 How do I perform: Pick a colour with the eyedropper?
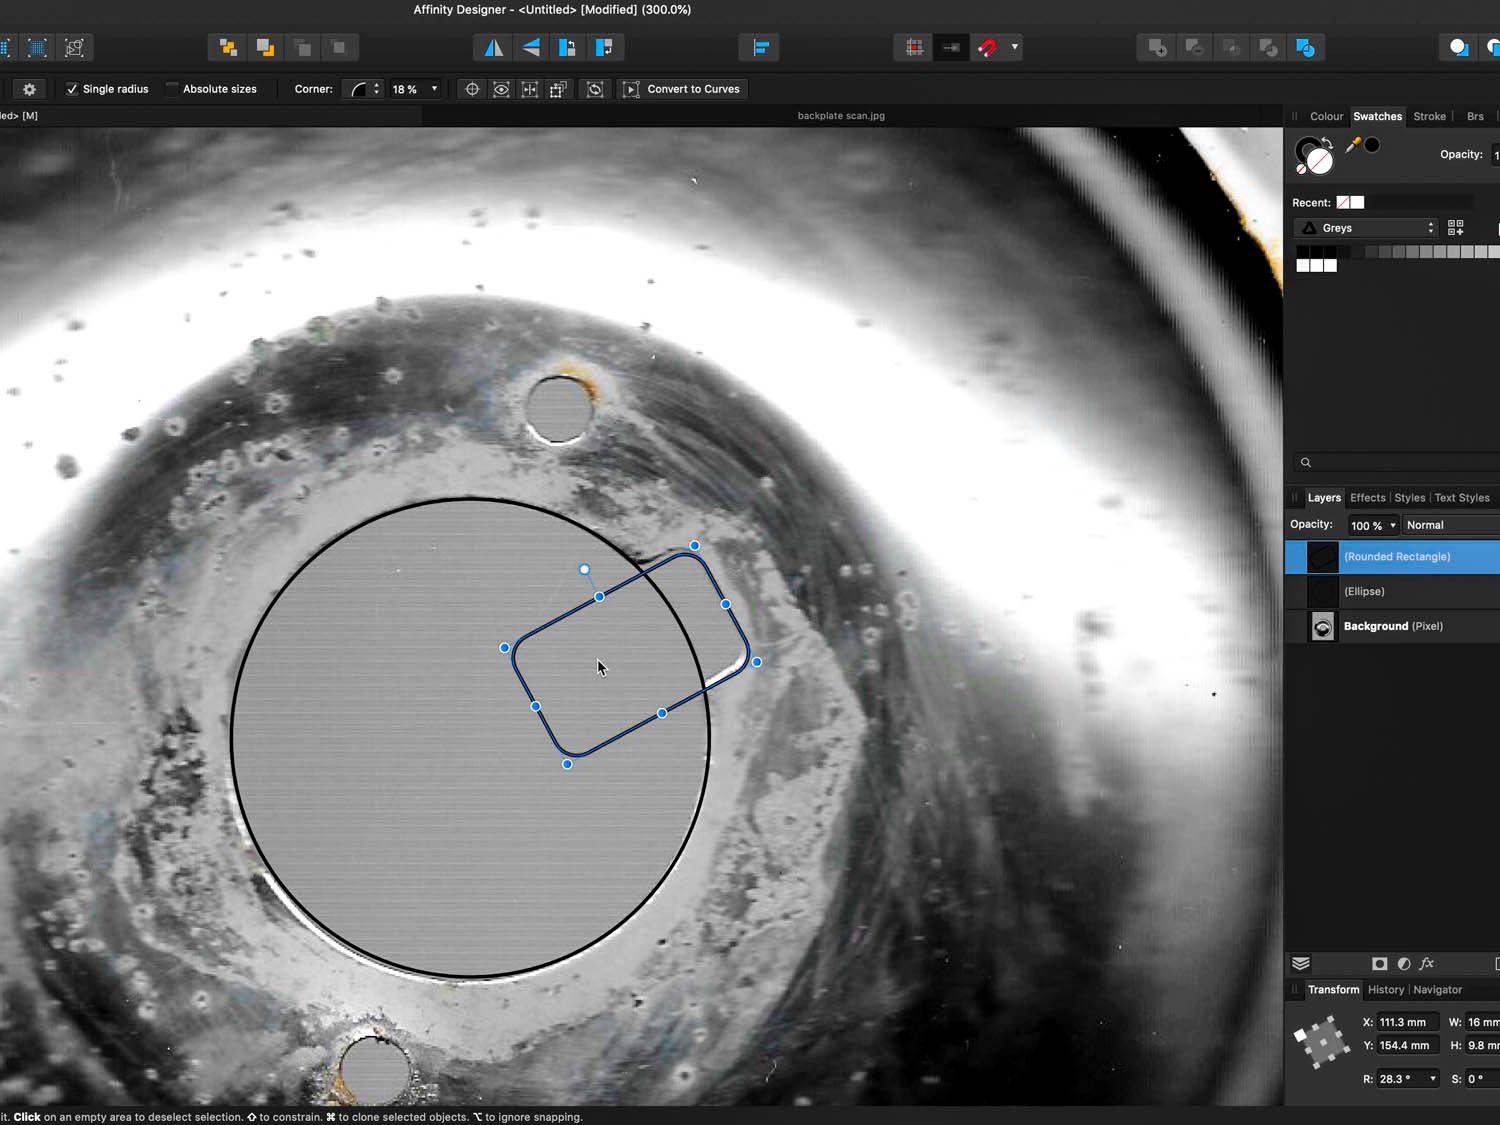[1353, 145]
